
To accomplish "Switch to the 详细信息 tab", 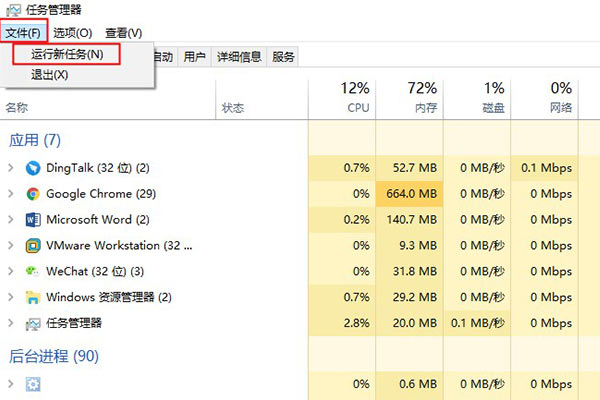I will (x=239, y=57).
